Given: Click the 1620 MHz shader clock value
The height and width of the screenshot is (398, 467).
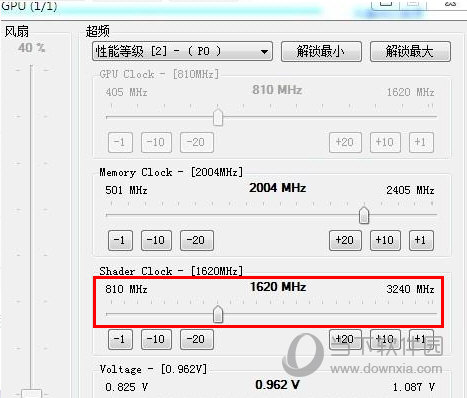Looking at the screenshot, I should pos(278,287).
